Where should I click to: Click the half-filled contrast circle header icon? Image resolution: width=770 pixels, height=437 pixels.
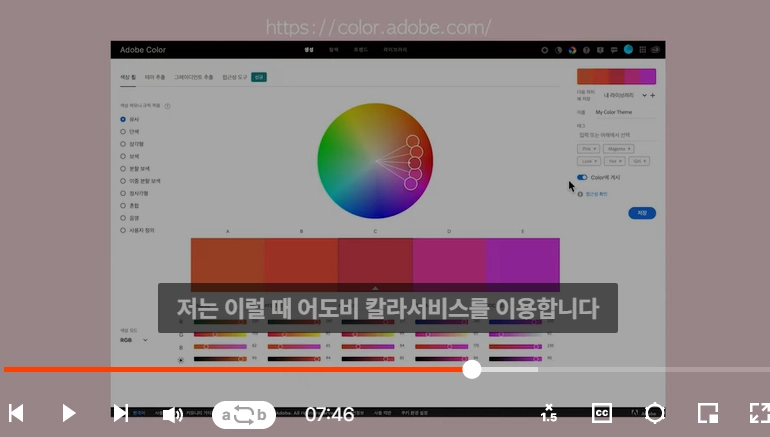coord(558,50)
